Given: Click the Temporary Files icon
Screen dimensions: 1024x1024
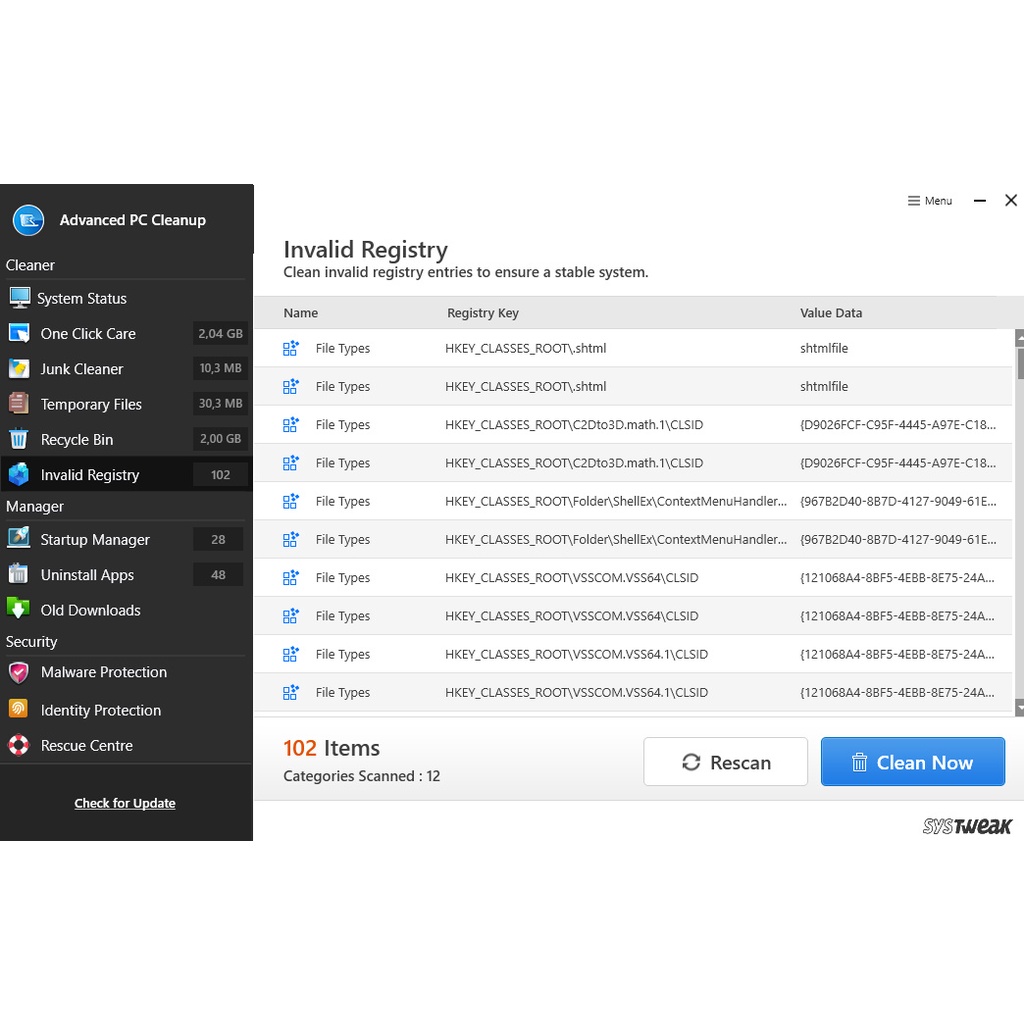Looking at the screenshot, I should point(19,404).
